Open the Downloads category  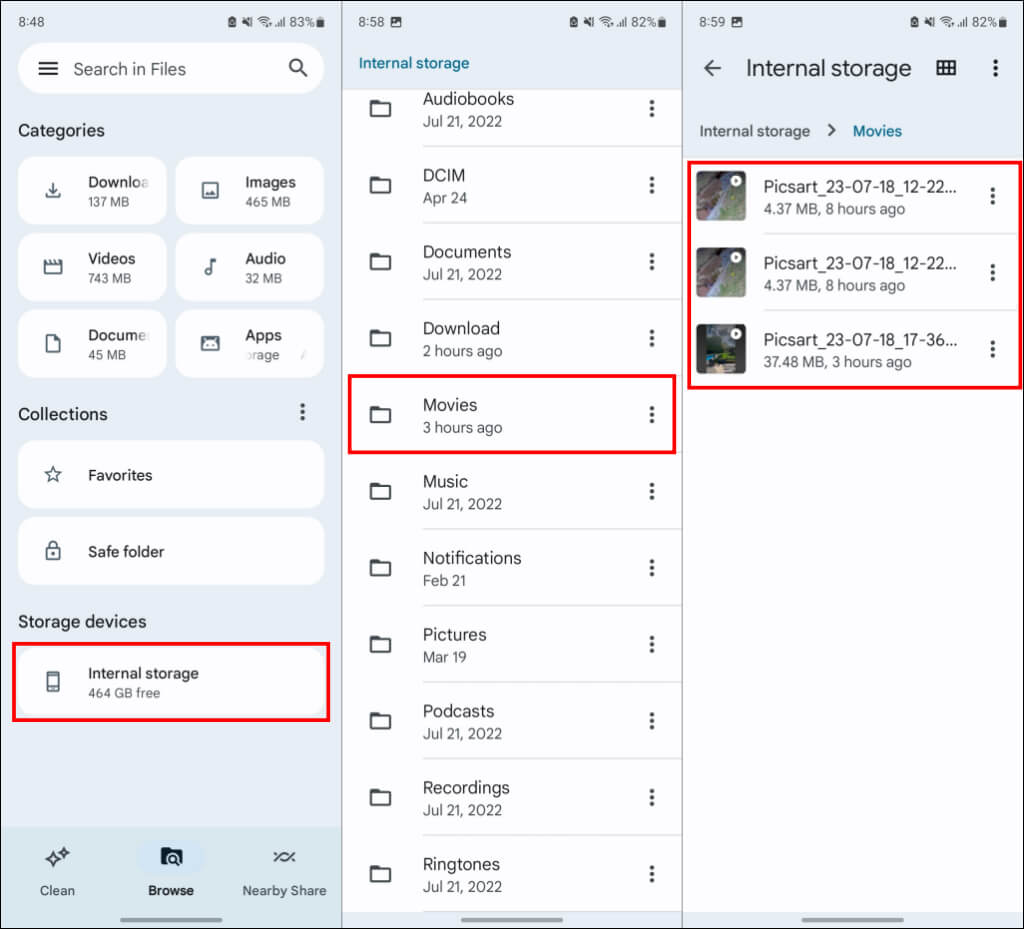click(92, 191)
